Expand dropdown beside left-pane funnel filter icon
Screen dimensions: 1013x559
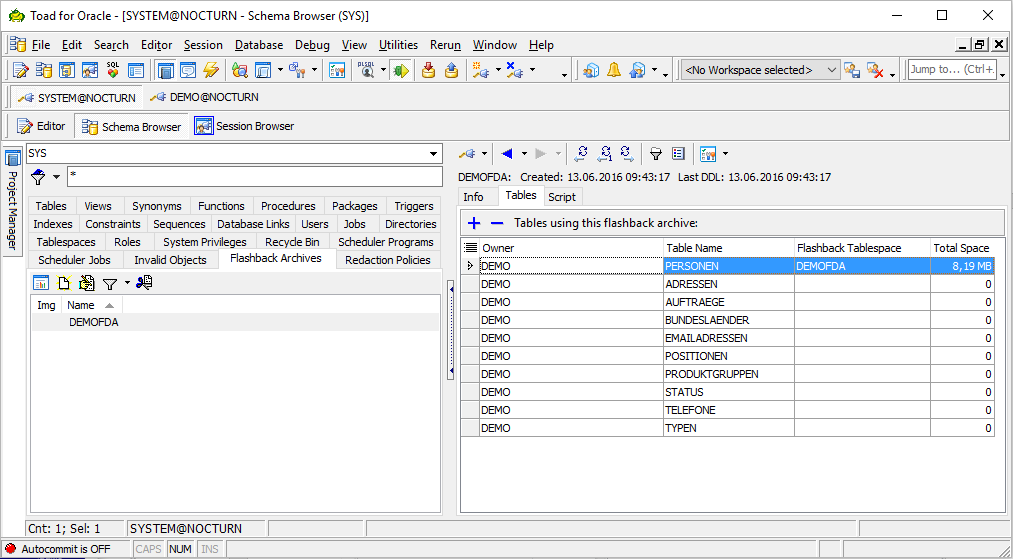56,176
